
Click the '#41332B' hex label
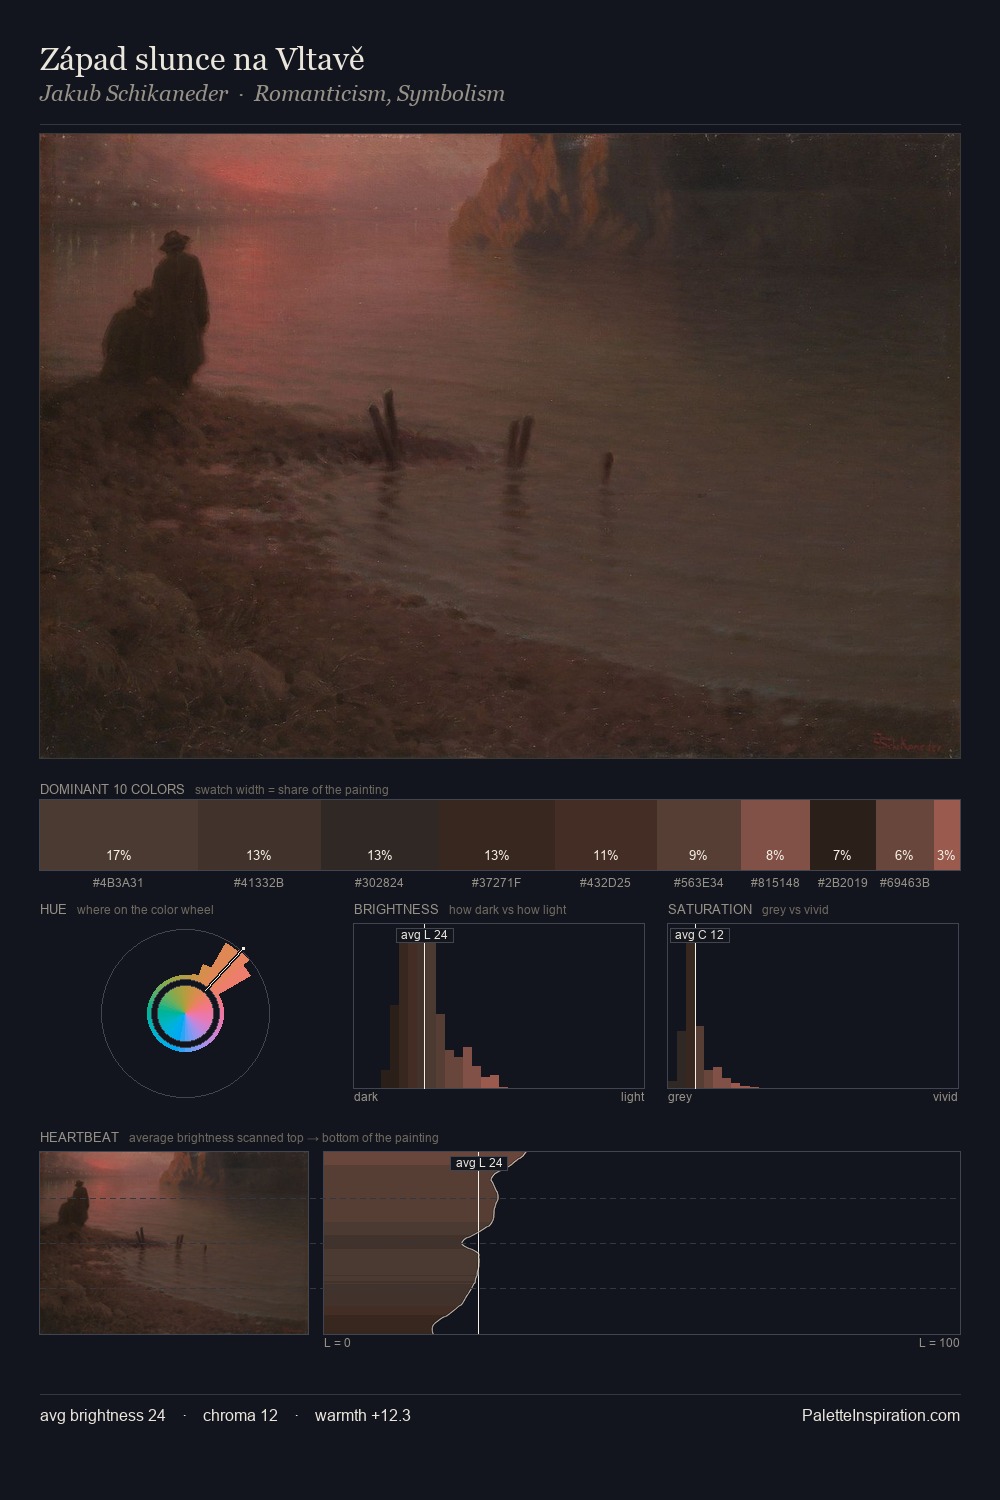click(259, 883)
